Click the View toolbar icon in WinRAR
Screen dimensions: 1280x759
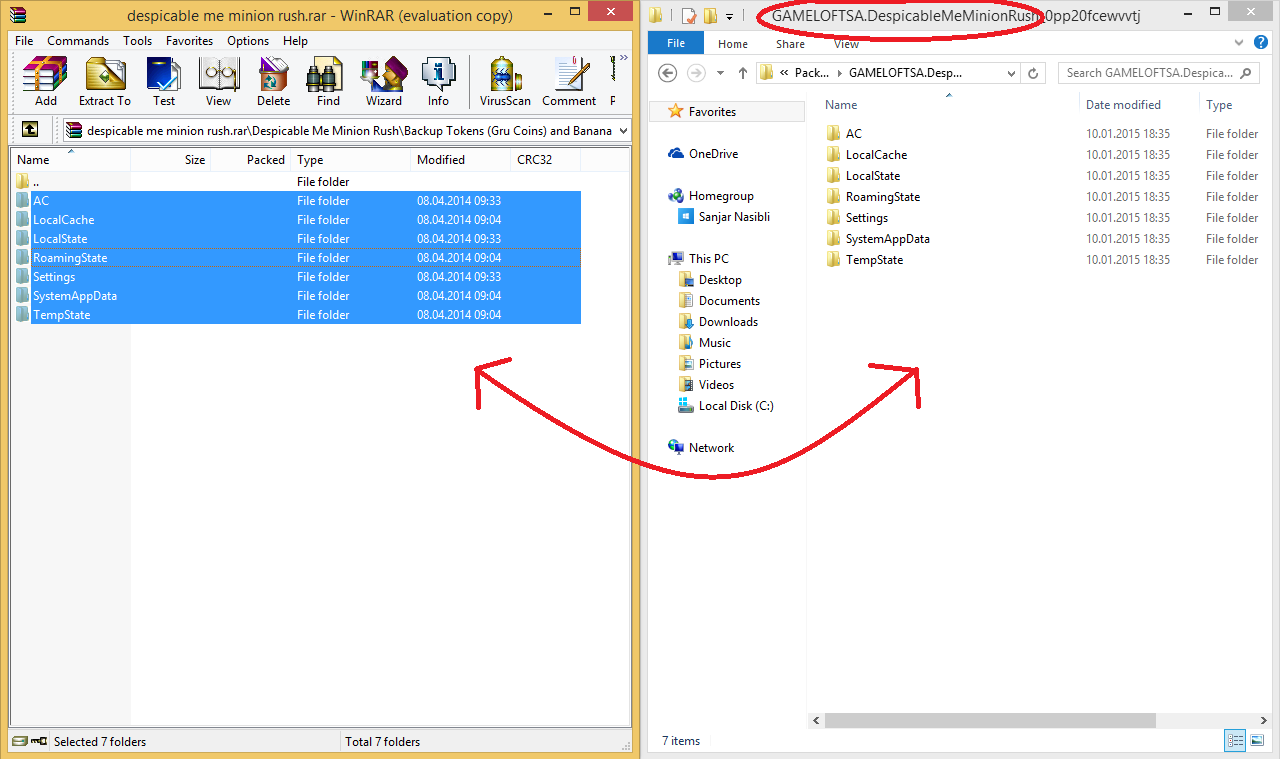pyautogui.click(x=218, y=82)
